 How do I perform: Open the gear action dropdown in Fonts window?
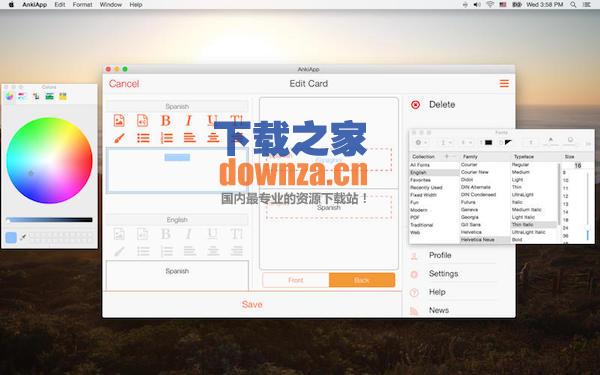pos(421,142)
